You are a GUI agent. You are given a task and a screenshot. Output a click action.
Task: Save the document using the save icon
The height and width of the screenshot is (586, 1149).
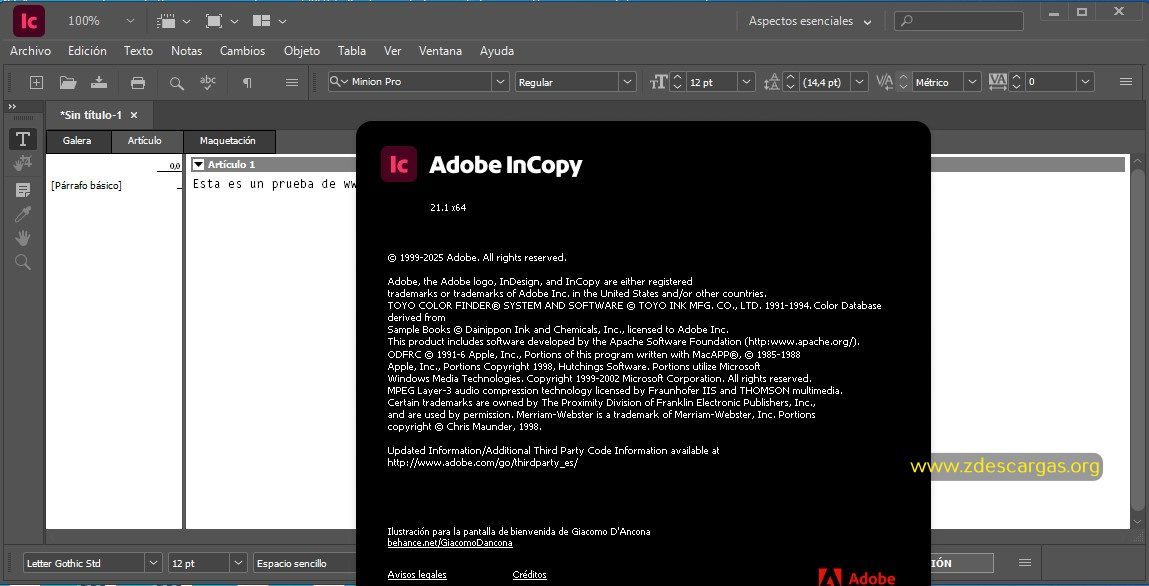[99, 83]
